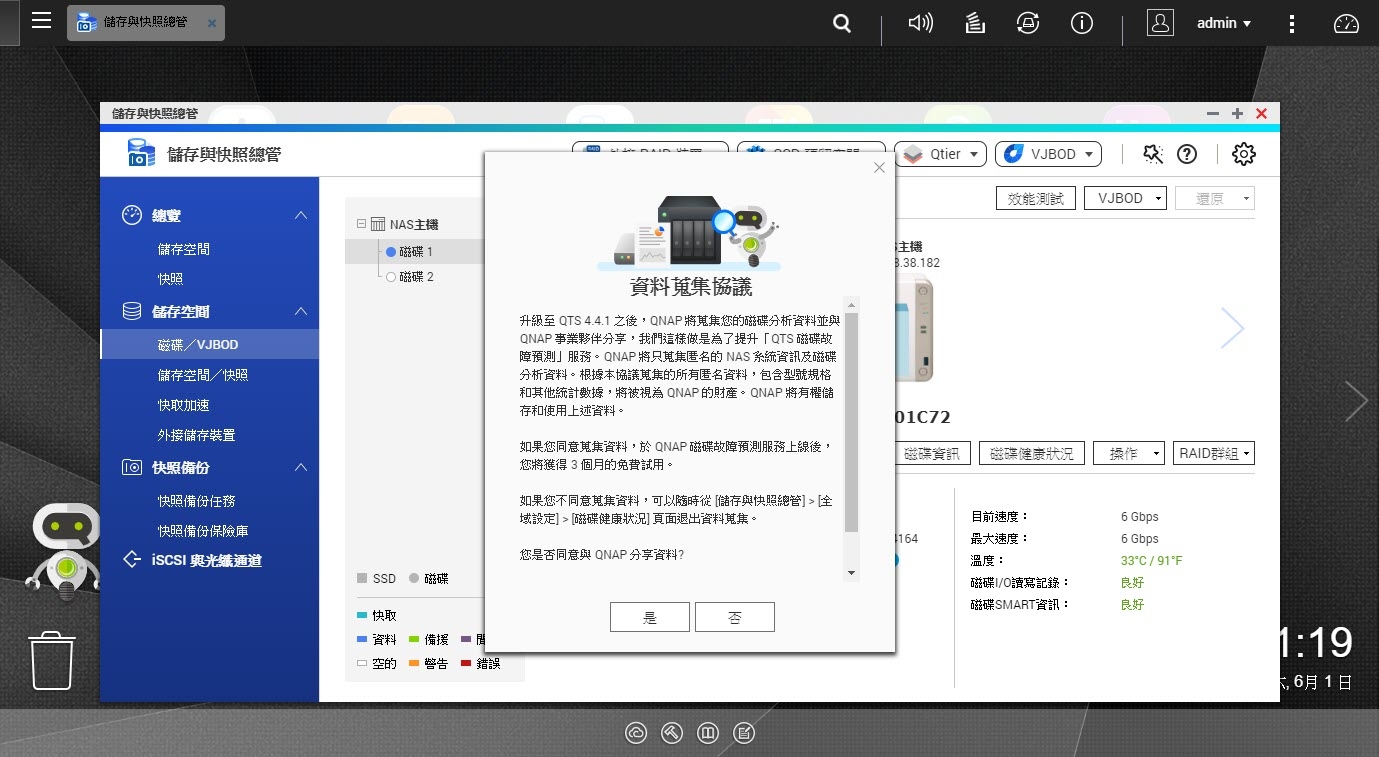Open the Qtier dropdown
The width and height of the screenshot is (1379, 757).
click(x=941, y=154)
